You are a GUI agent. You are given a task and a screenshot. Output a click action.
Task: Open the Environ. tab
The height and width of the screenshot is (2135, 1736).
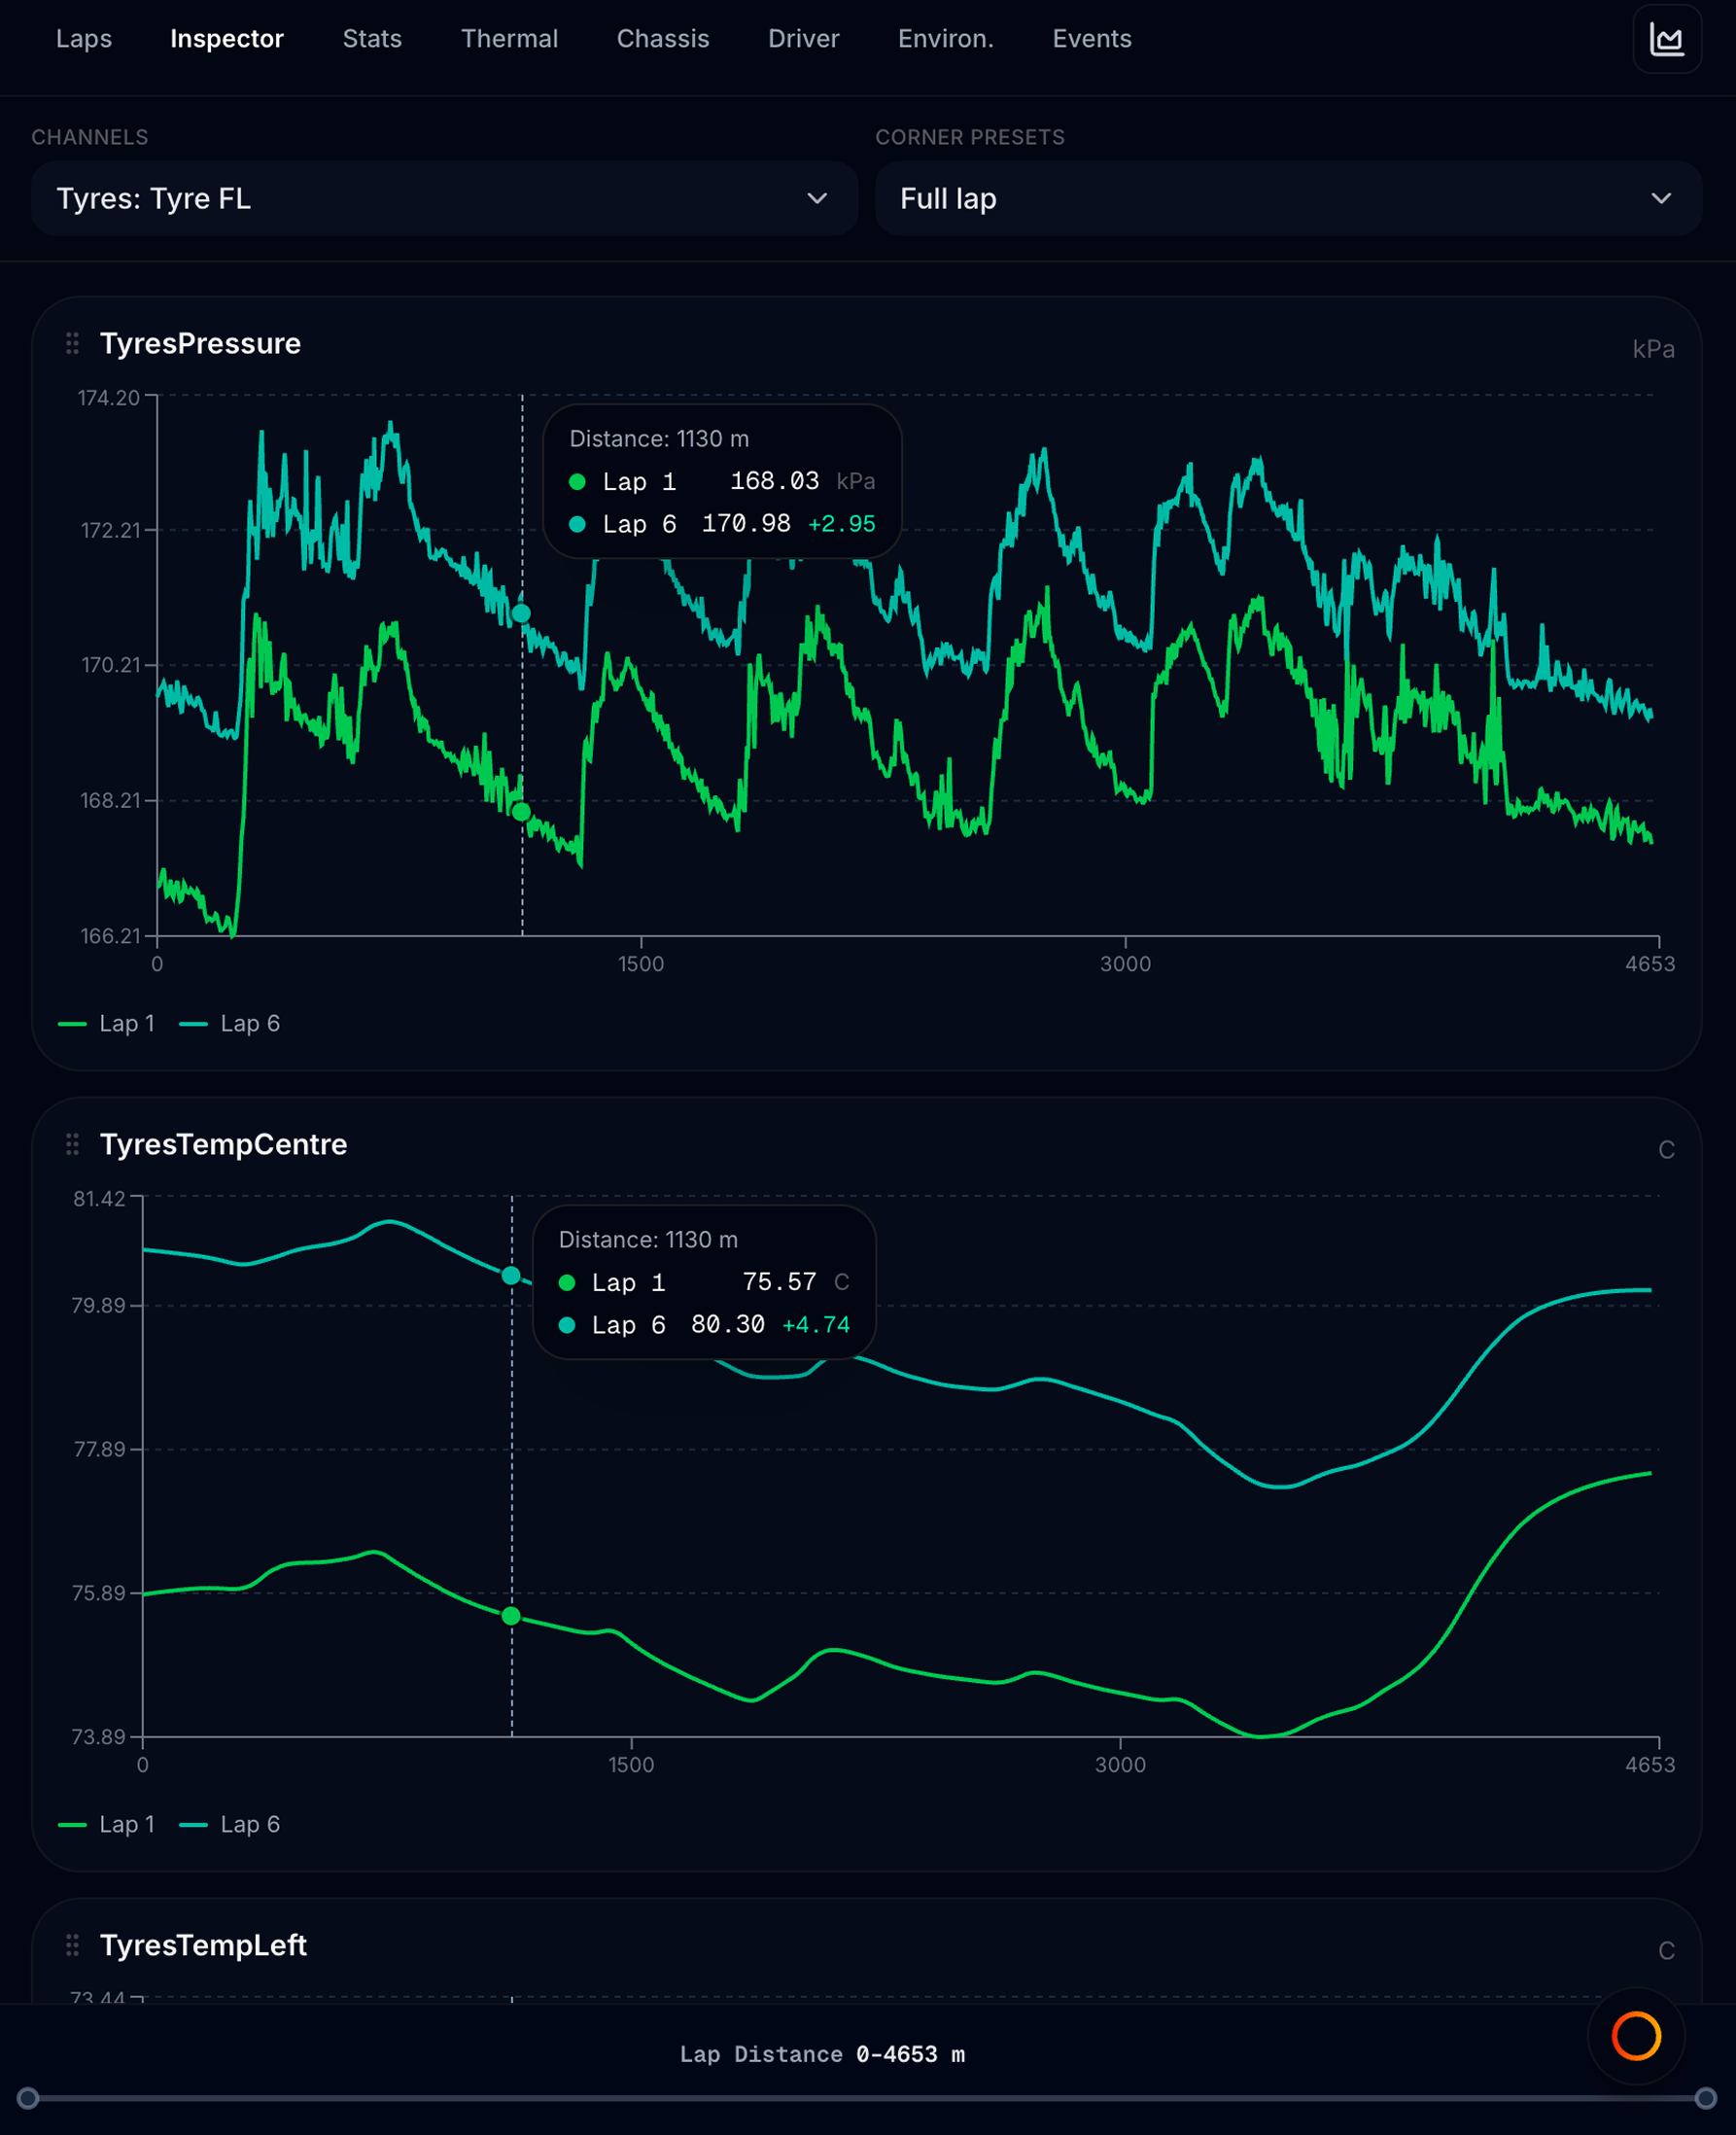[x=946, y=39]
